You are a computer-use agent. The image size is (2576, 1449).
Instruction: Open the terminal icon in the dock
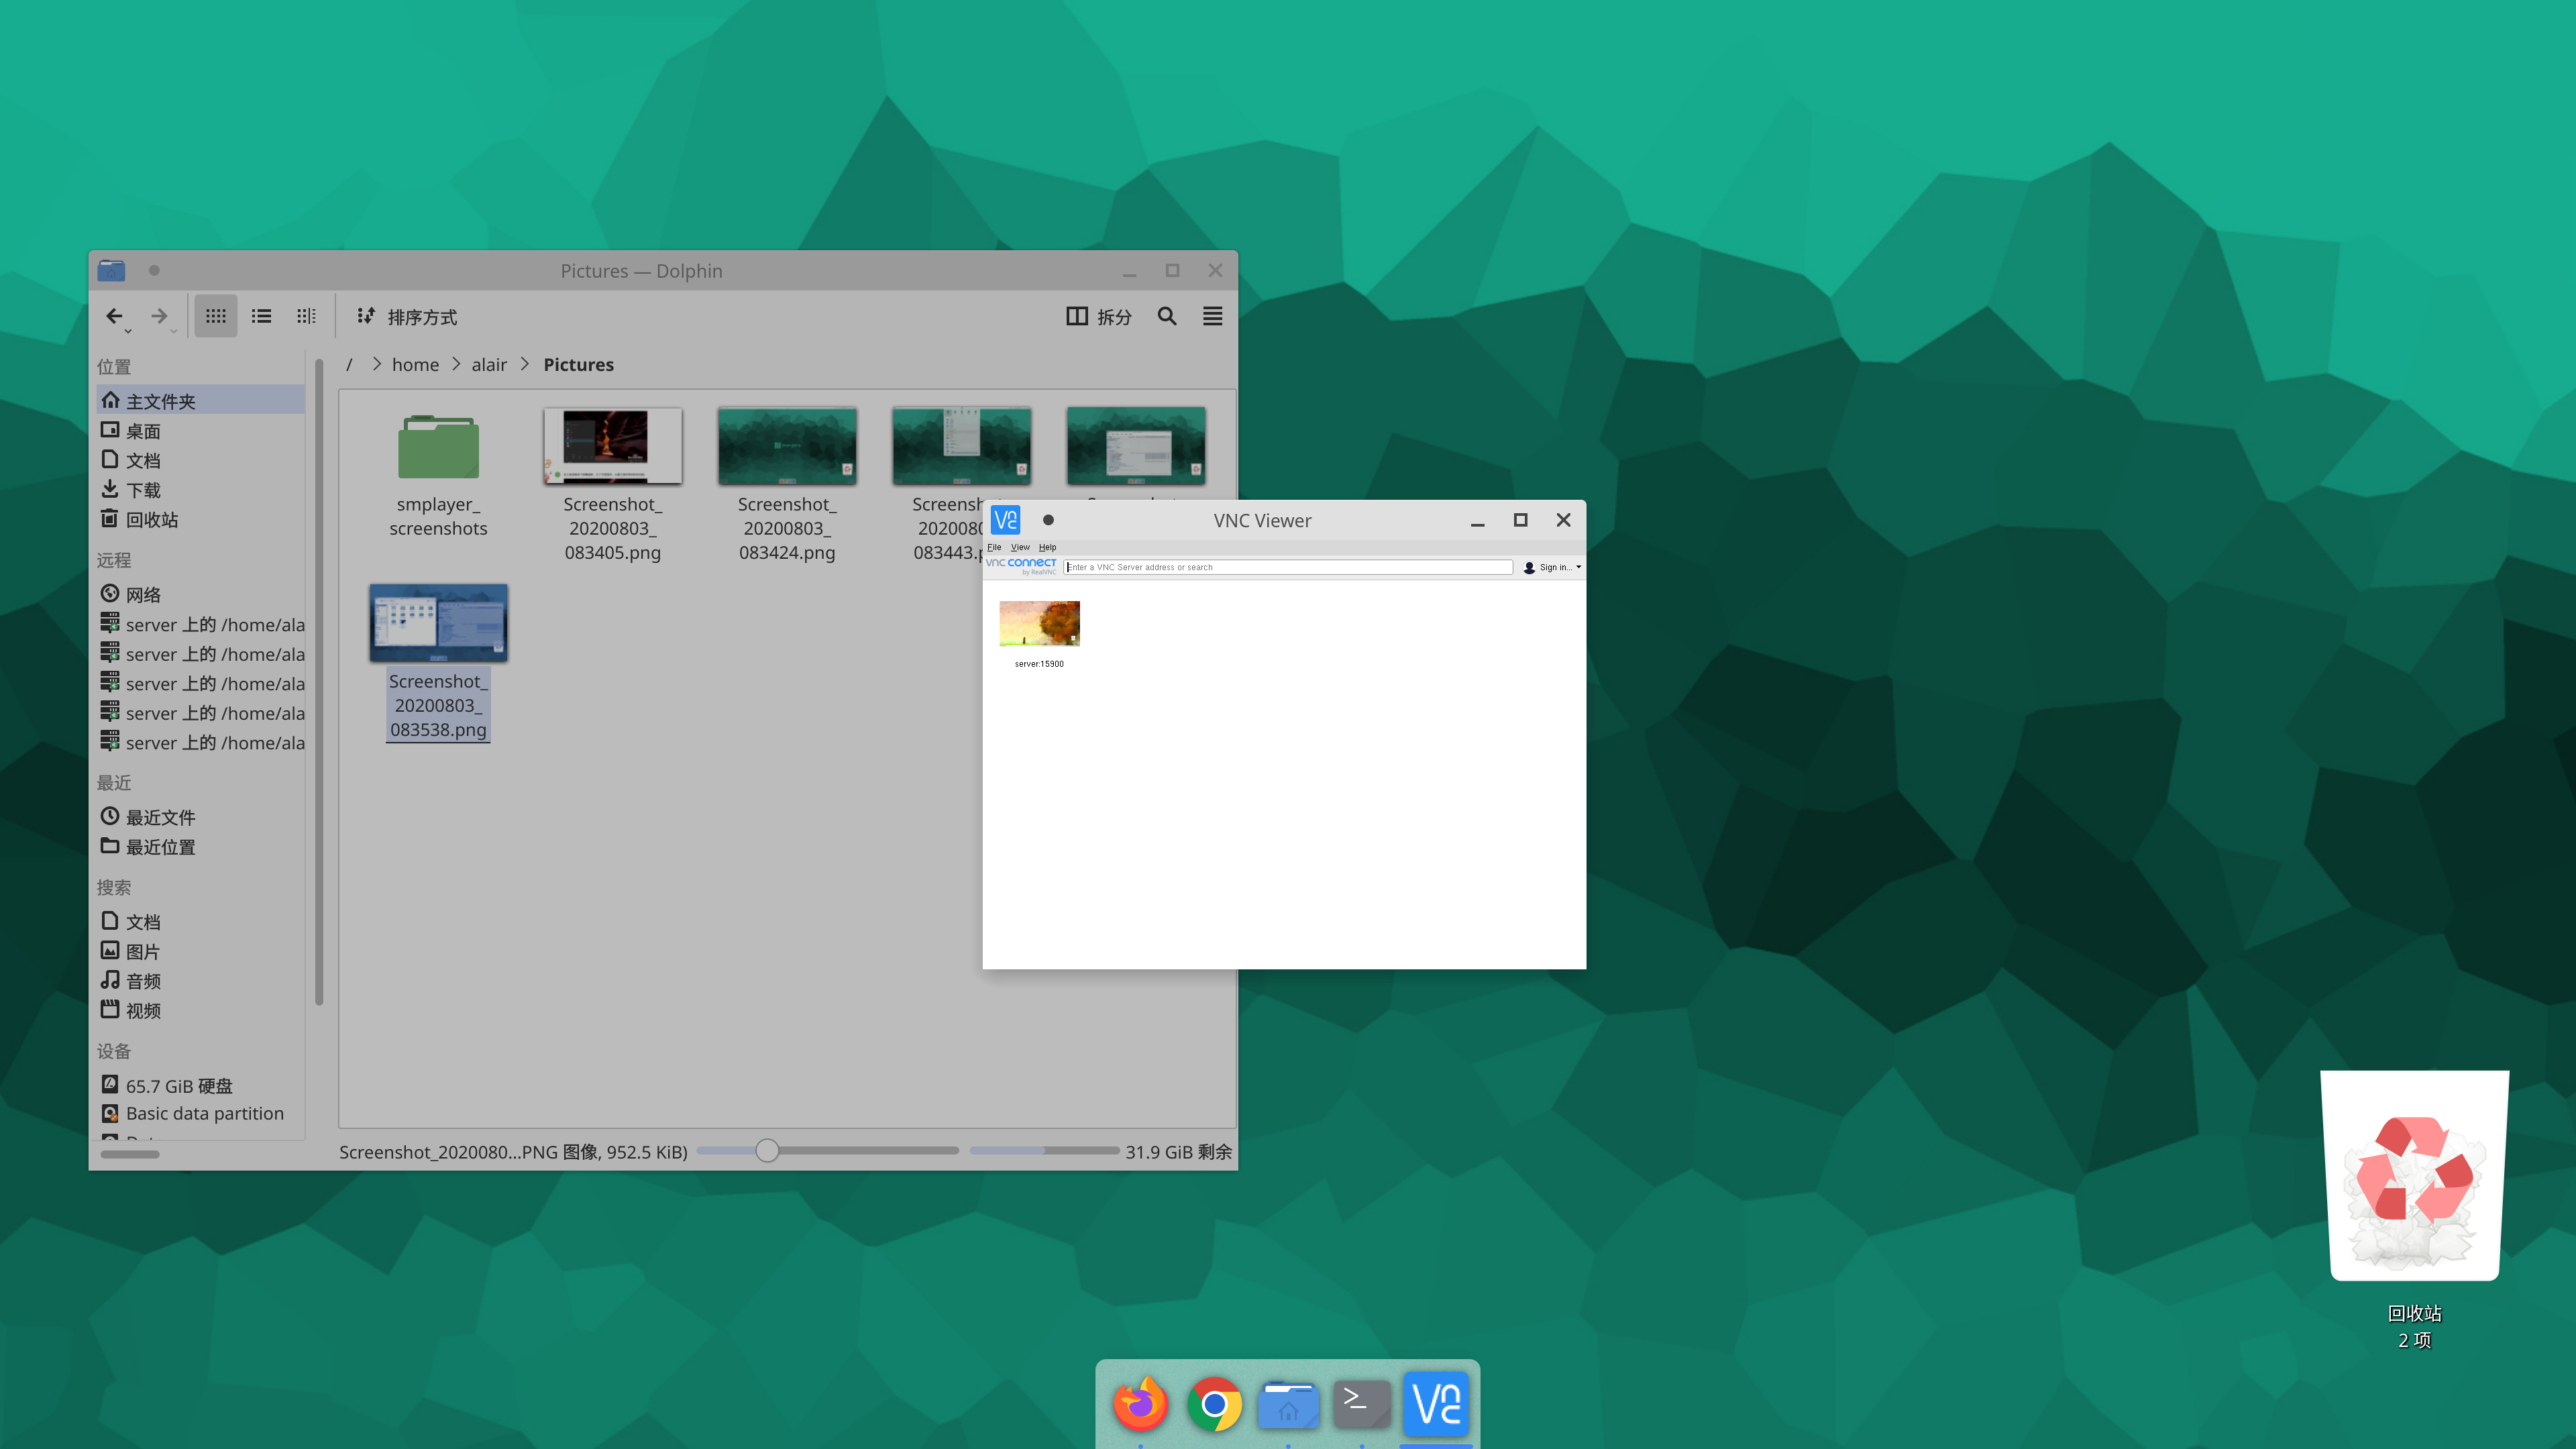click(x=1361, y=1404)
